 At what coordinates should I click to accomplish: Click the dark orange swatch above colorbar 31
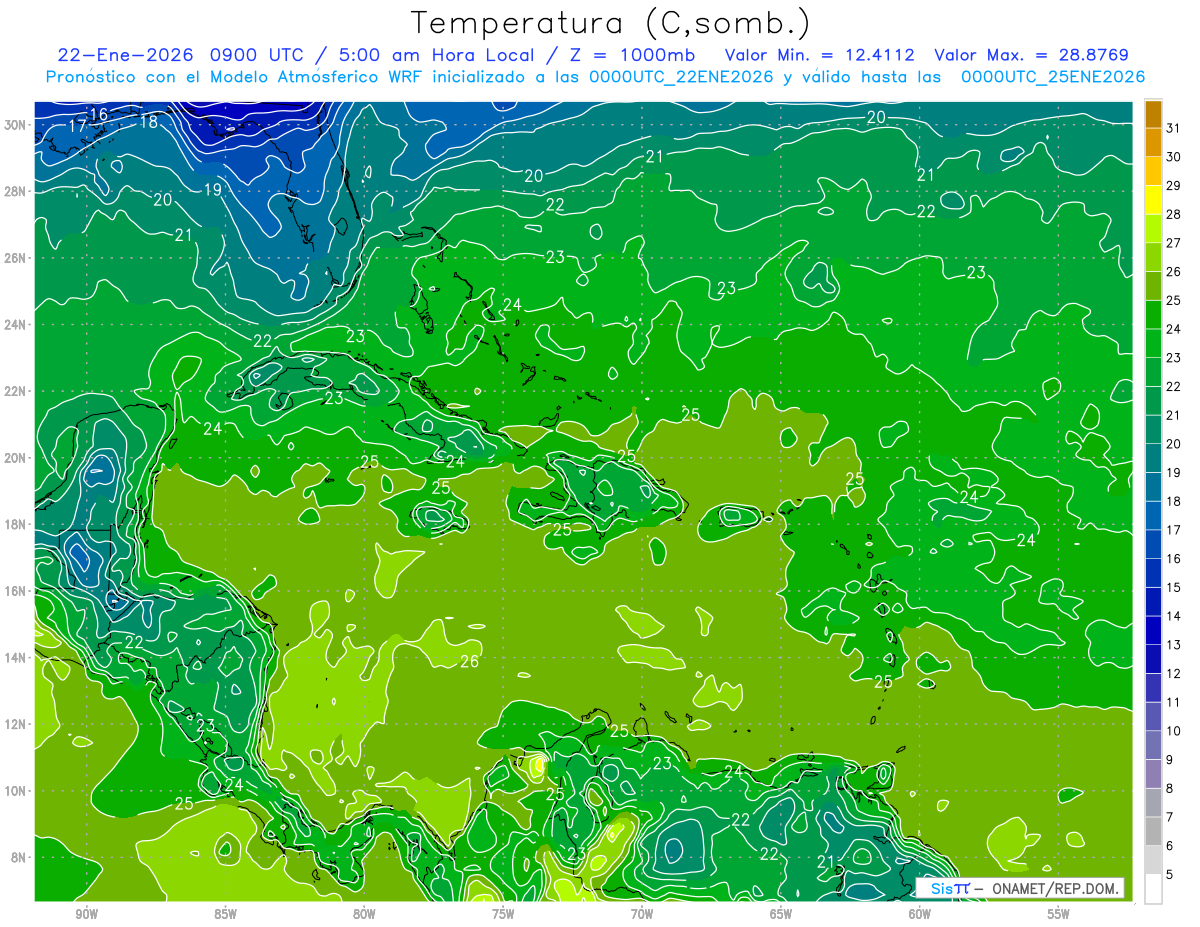click(1153, 113)
